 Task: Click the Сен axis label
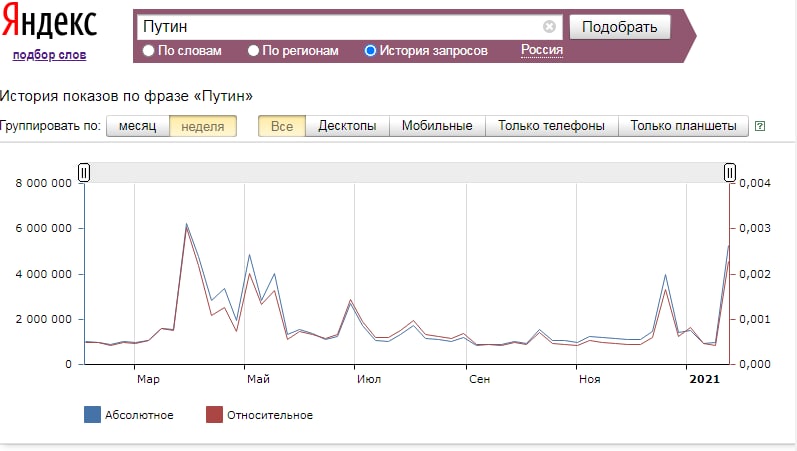click(x=479, y=379)
